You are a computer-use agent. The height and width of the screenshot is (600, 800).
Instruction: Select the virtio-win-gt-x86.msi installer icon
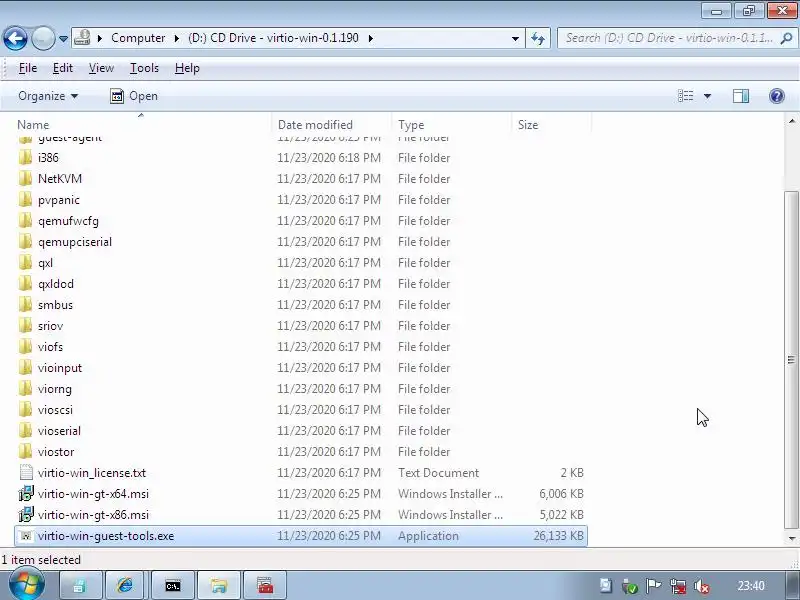pos(26,514)
